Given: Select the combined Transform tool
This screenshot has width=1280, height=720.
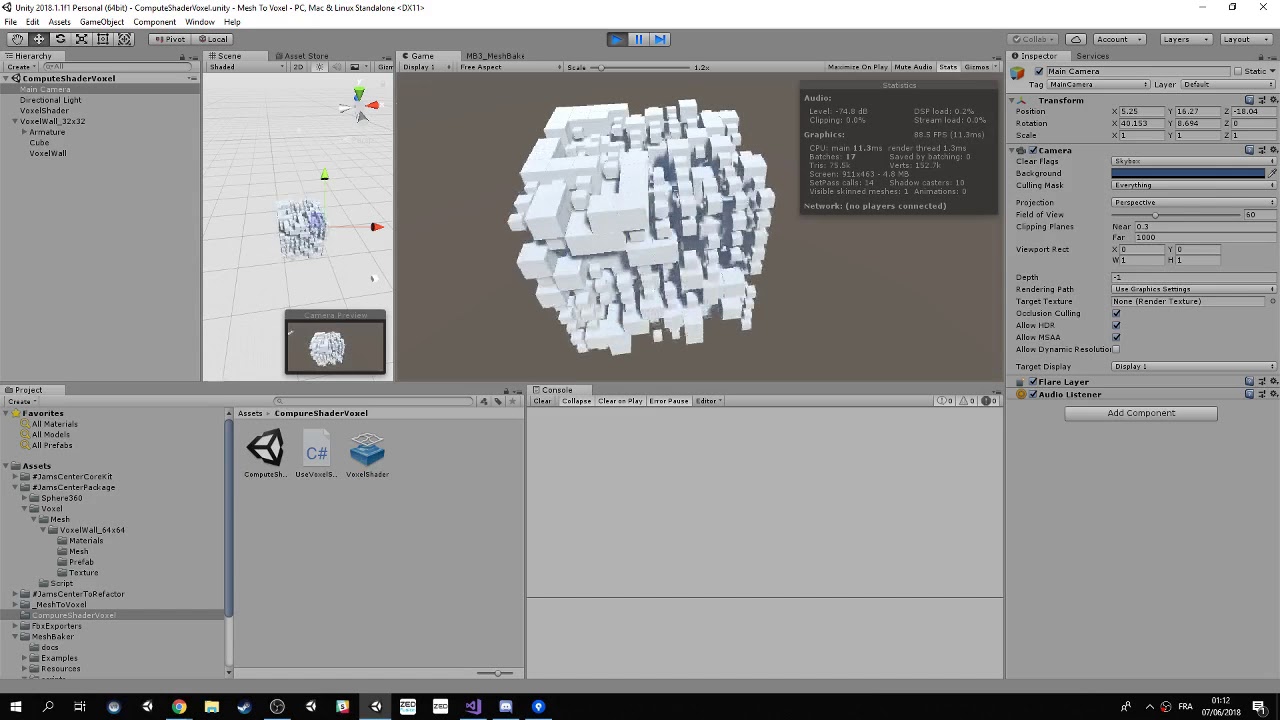Looking at the screenshot, I should (x=125, y=39).
